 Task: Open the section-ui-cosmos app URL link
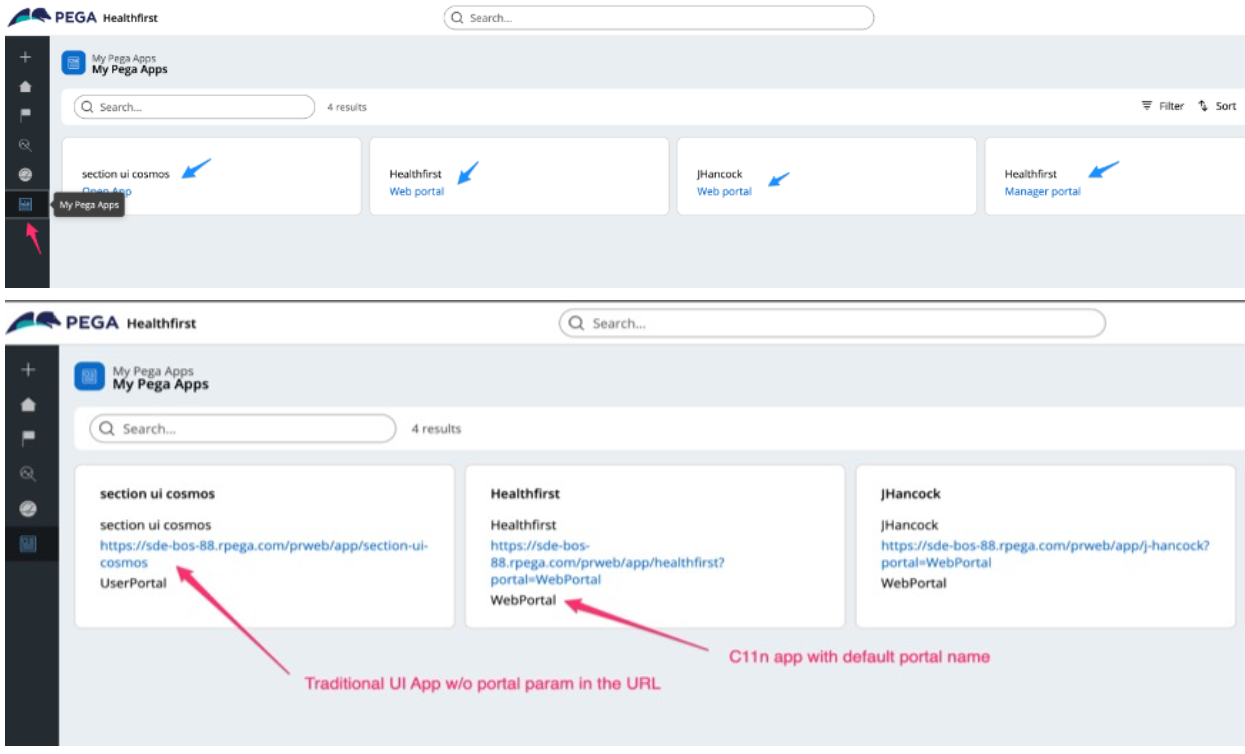click(x=264, y=554)
